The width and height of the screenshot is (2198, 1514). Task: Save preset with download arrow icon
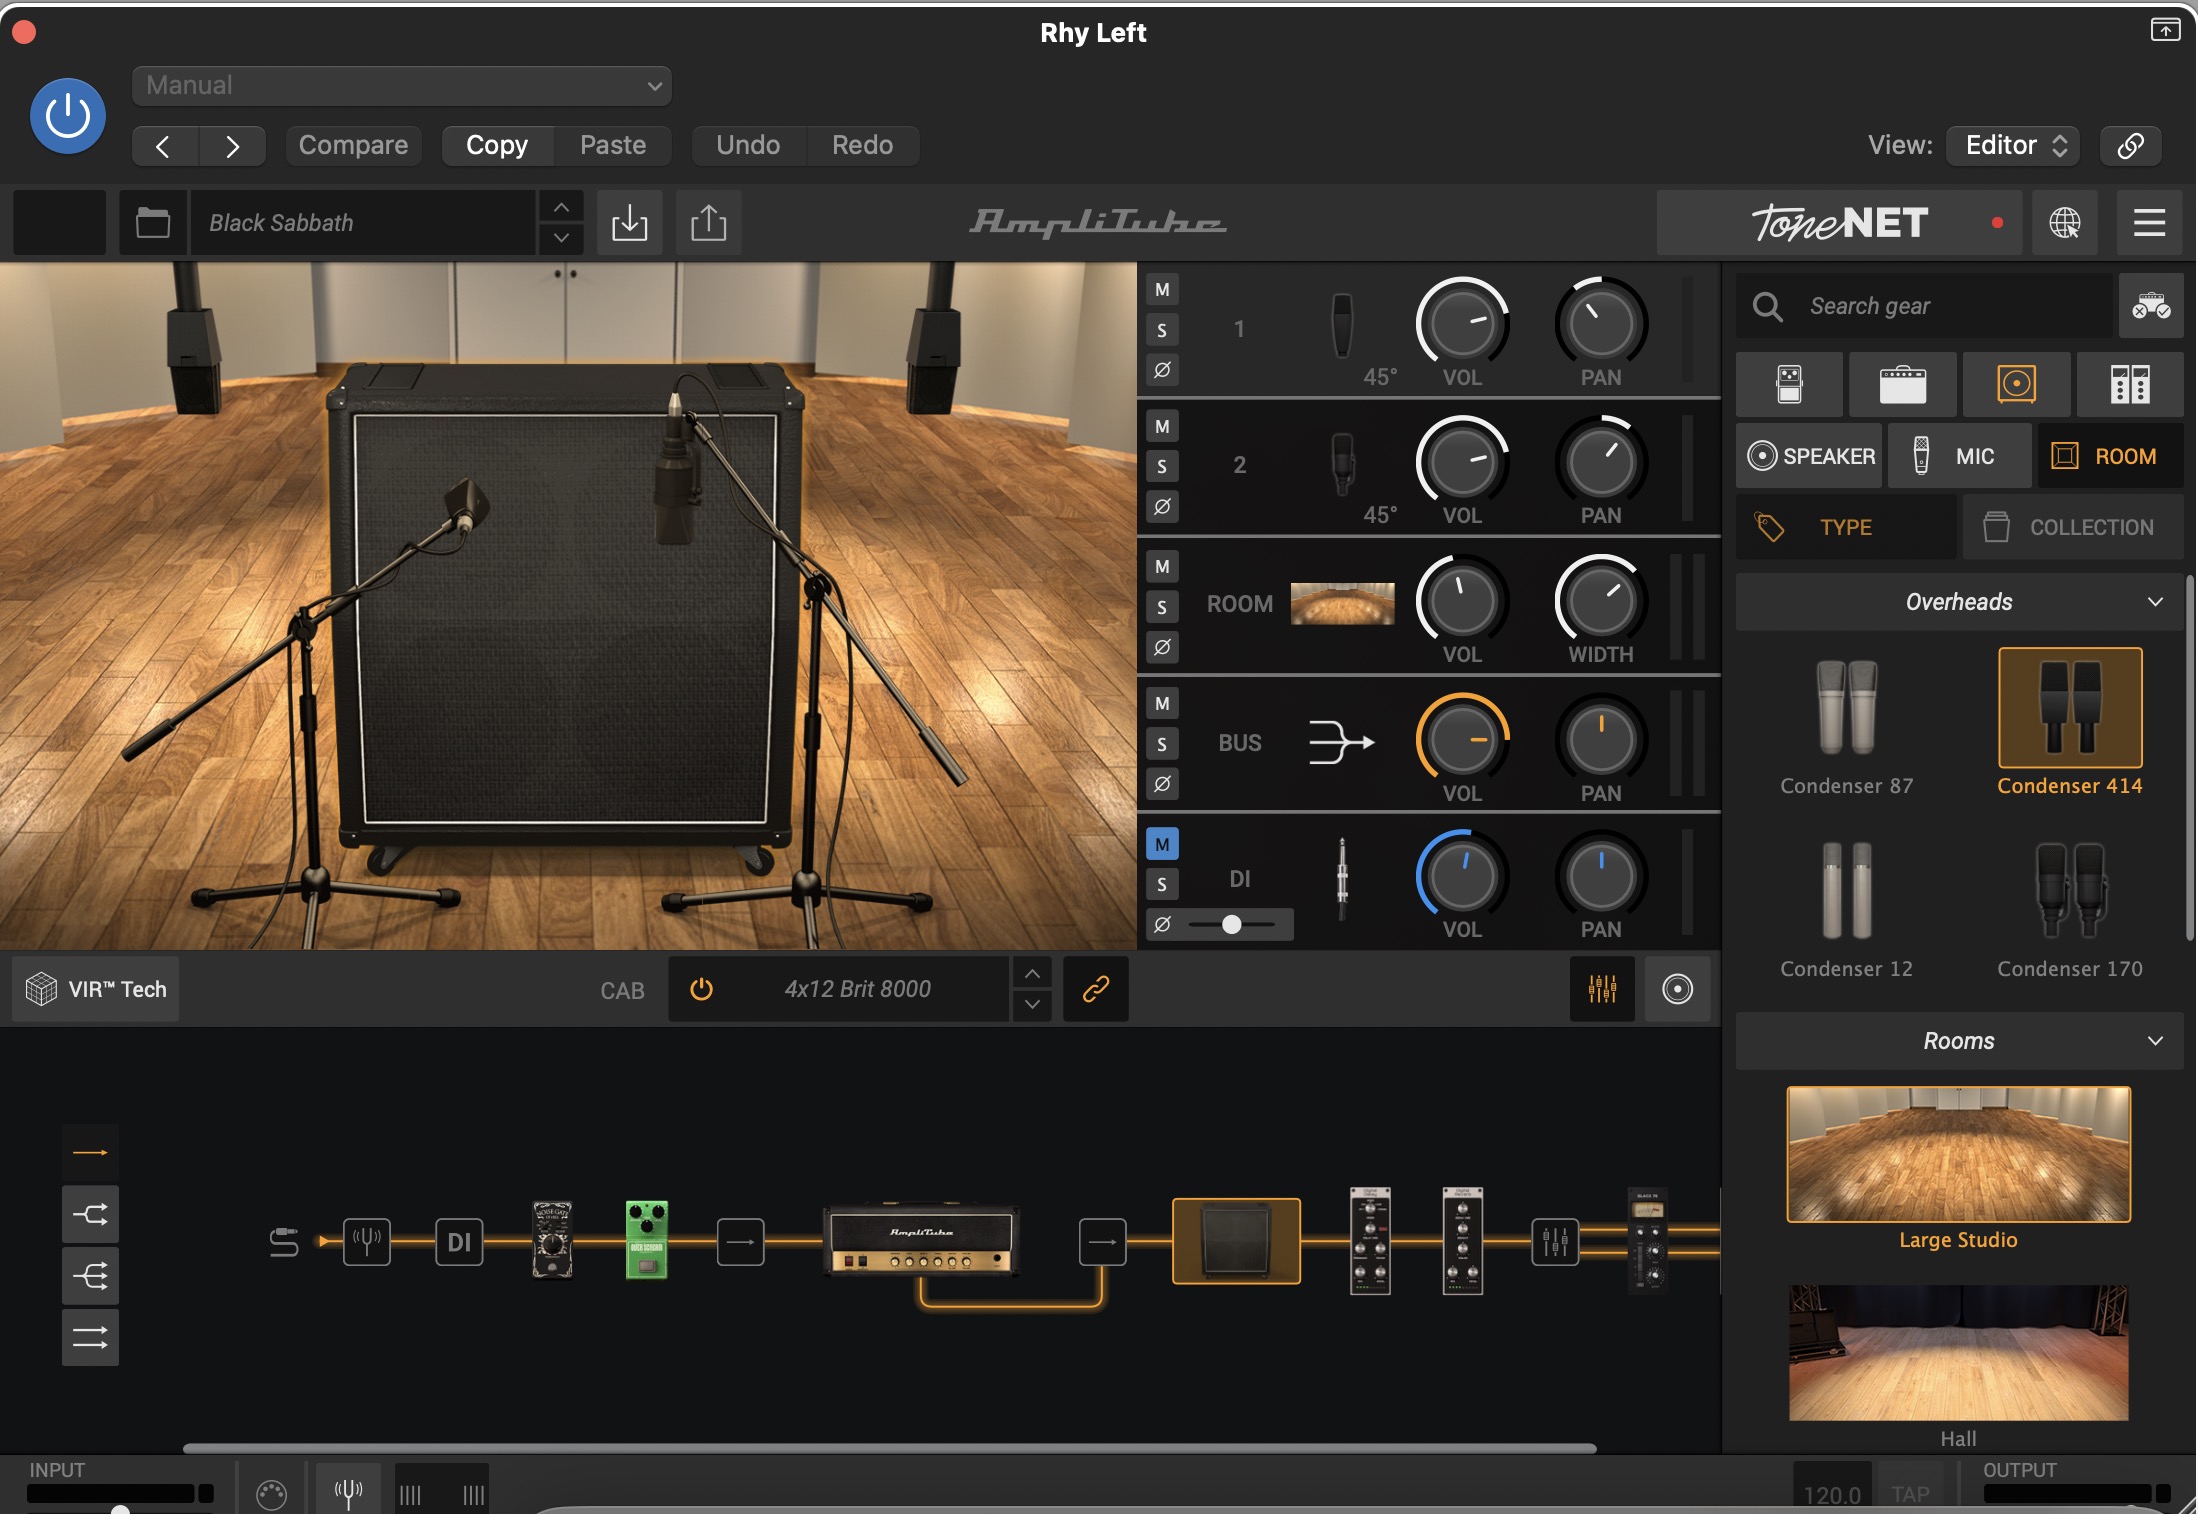(x=629, y=222)
